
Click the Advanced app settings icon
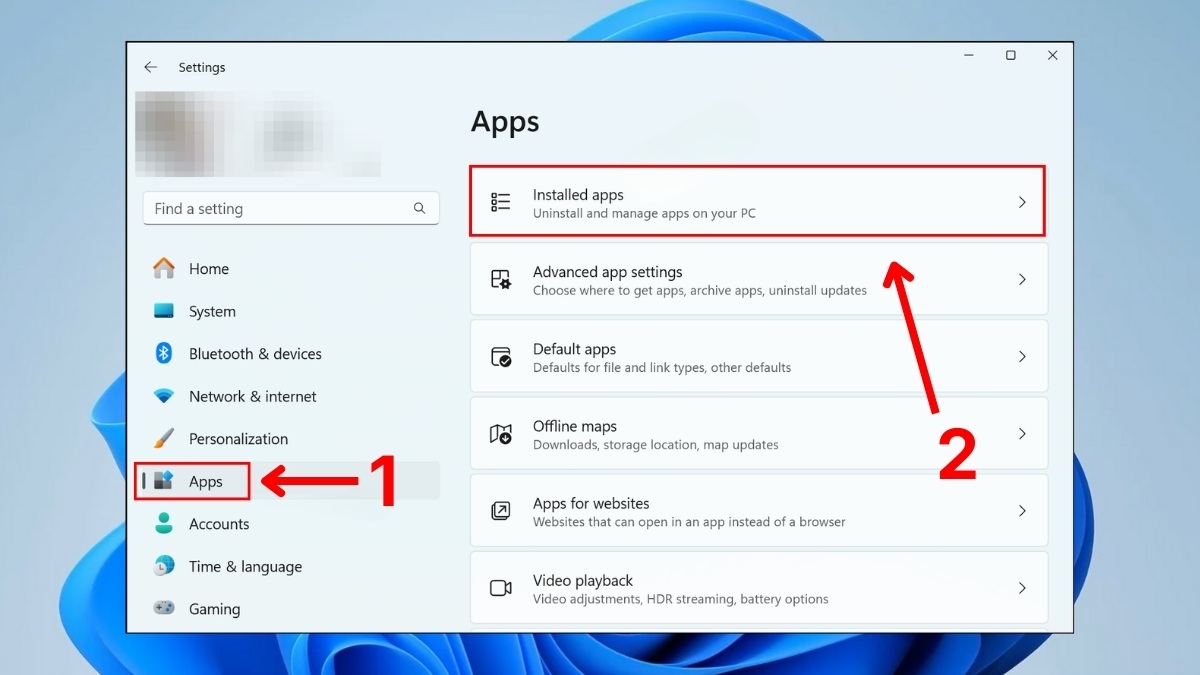coord(500,279)
